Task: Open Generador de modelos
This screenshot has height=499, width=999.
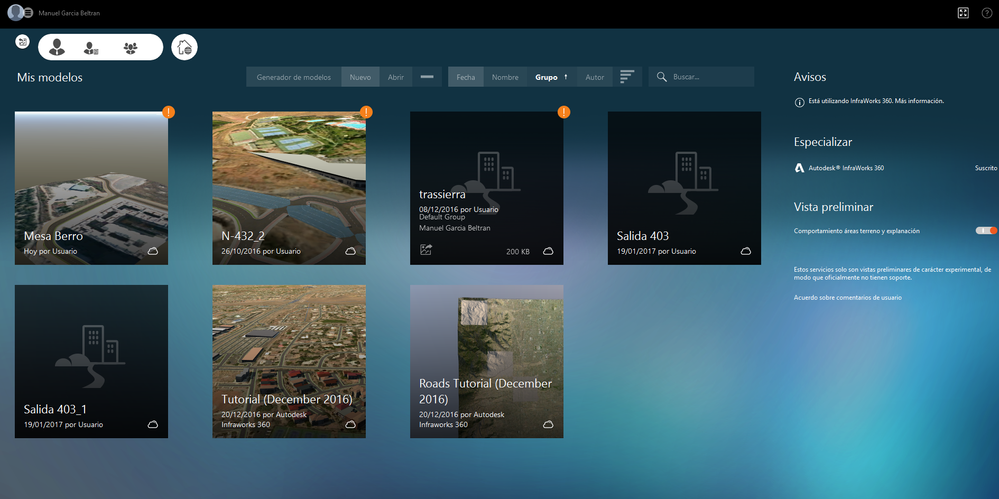Action: (x=294, y=77)
